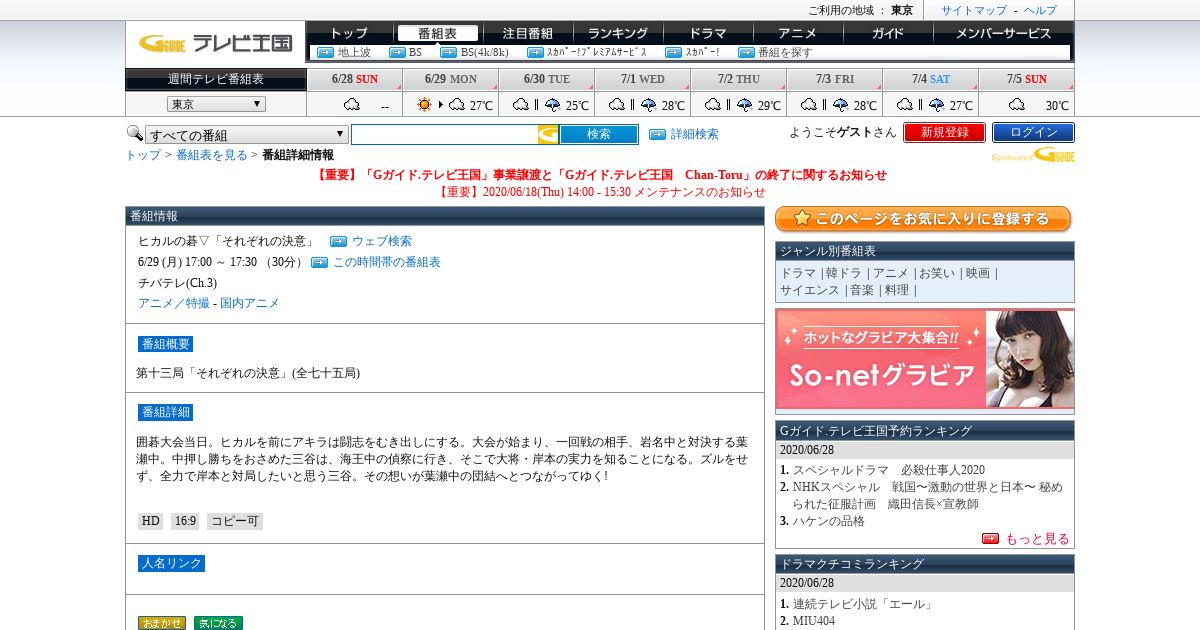
Task: Open the アニメ menu tab
Action: point(797,33)
